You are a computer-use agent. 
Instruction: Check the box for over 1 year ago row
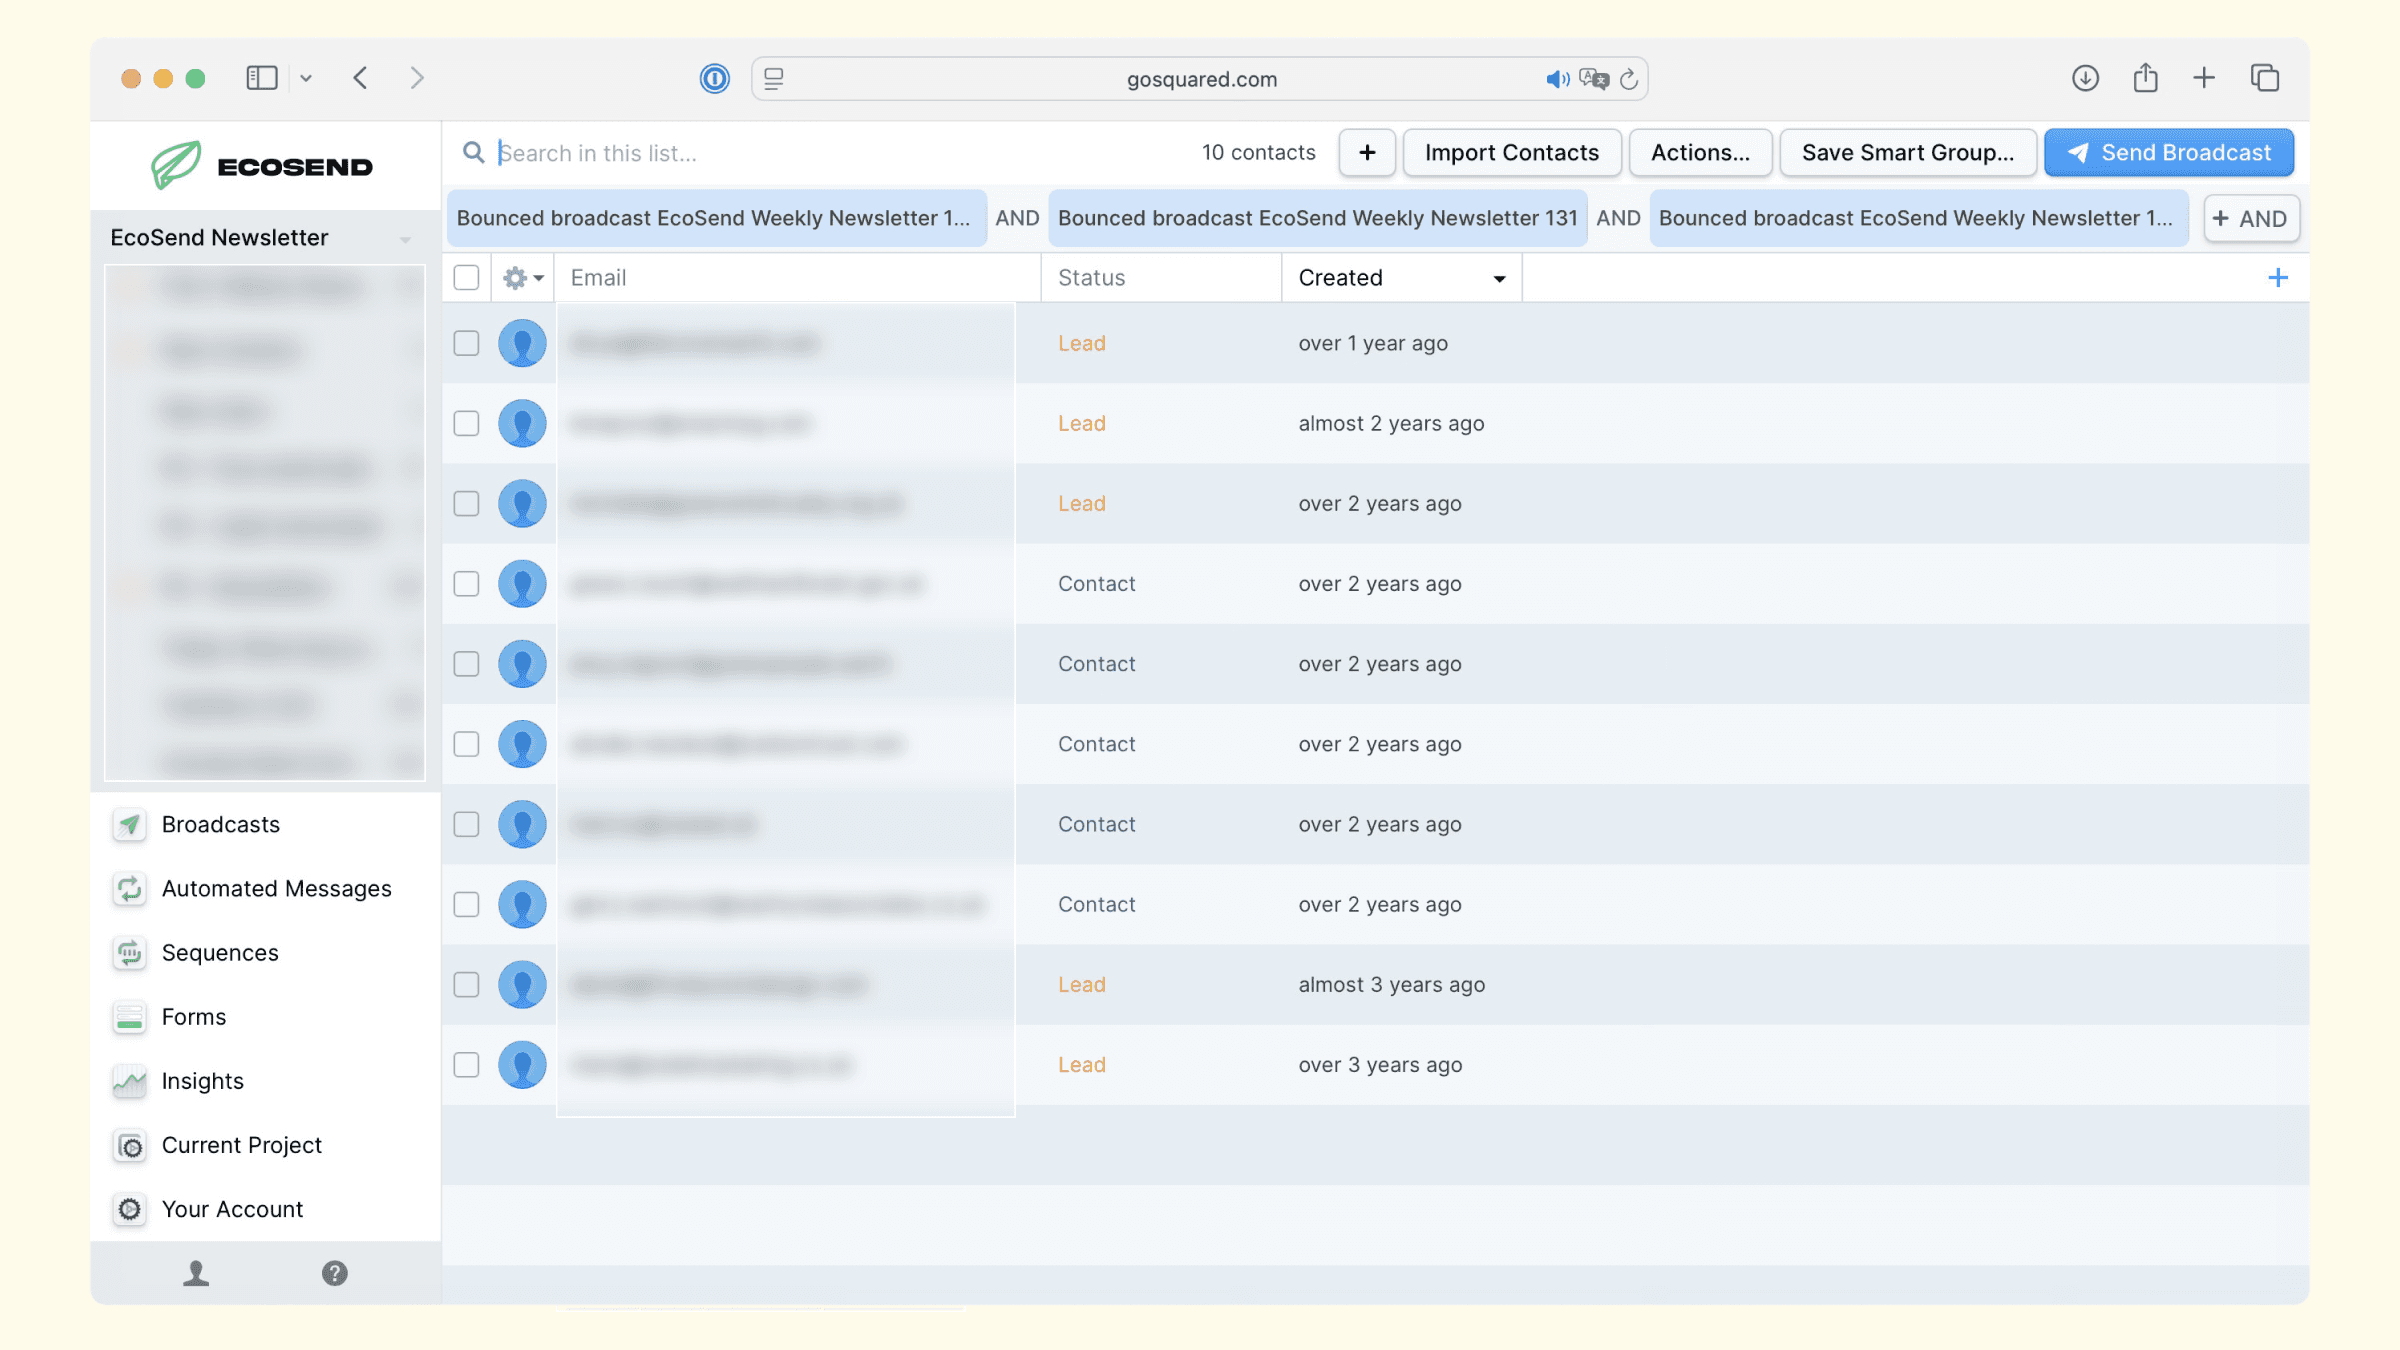tap(466, 343)
